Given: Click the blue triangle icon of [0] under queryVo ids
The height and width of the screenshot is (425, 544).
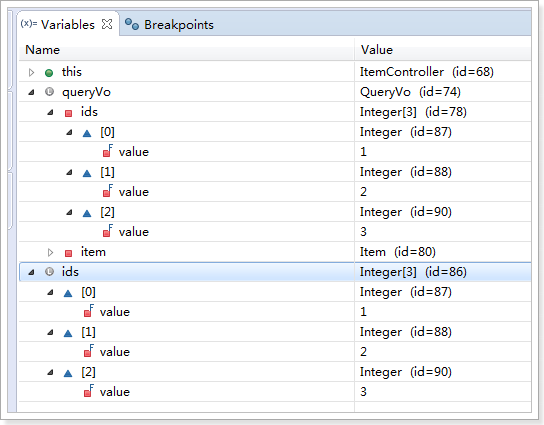Looking at the screenshot, I should [x=87, y=133].
